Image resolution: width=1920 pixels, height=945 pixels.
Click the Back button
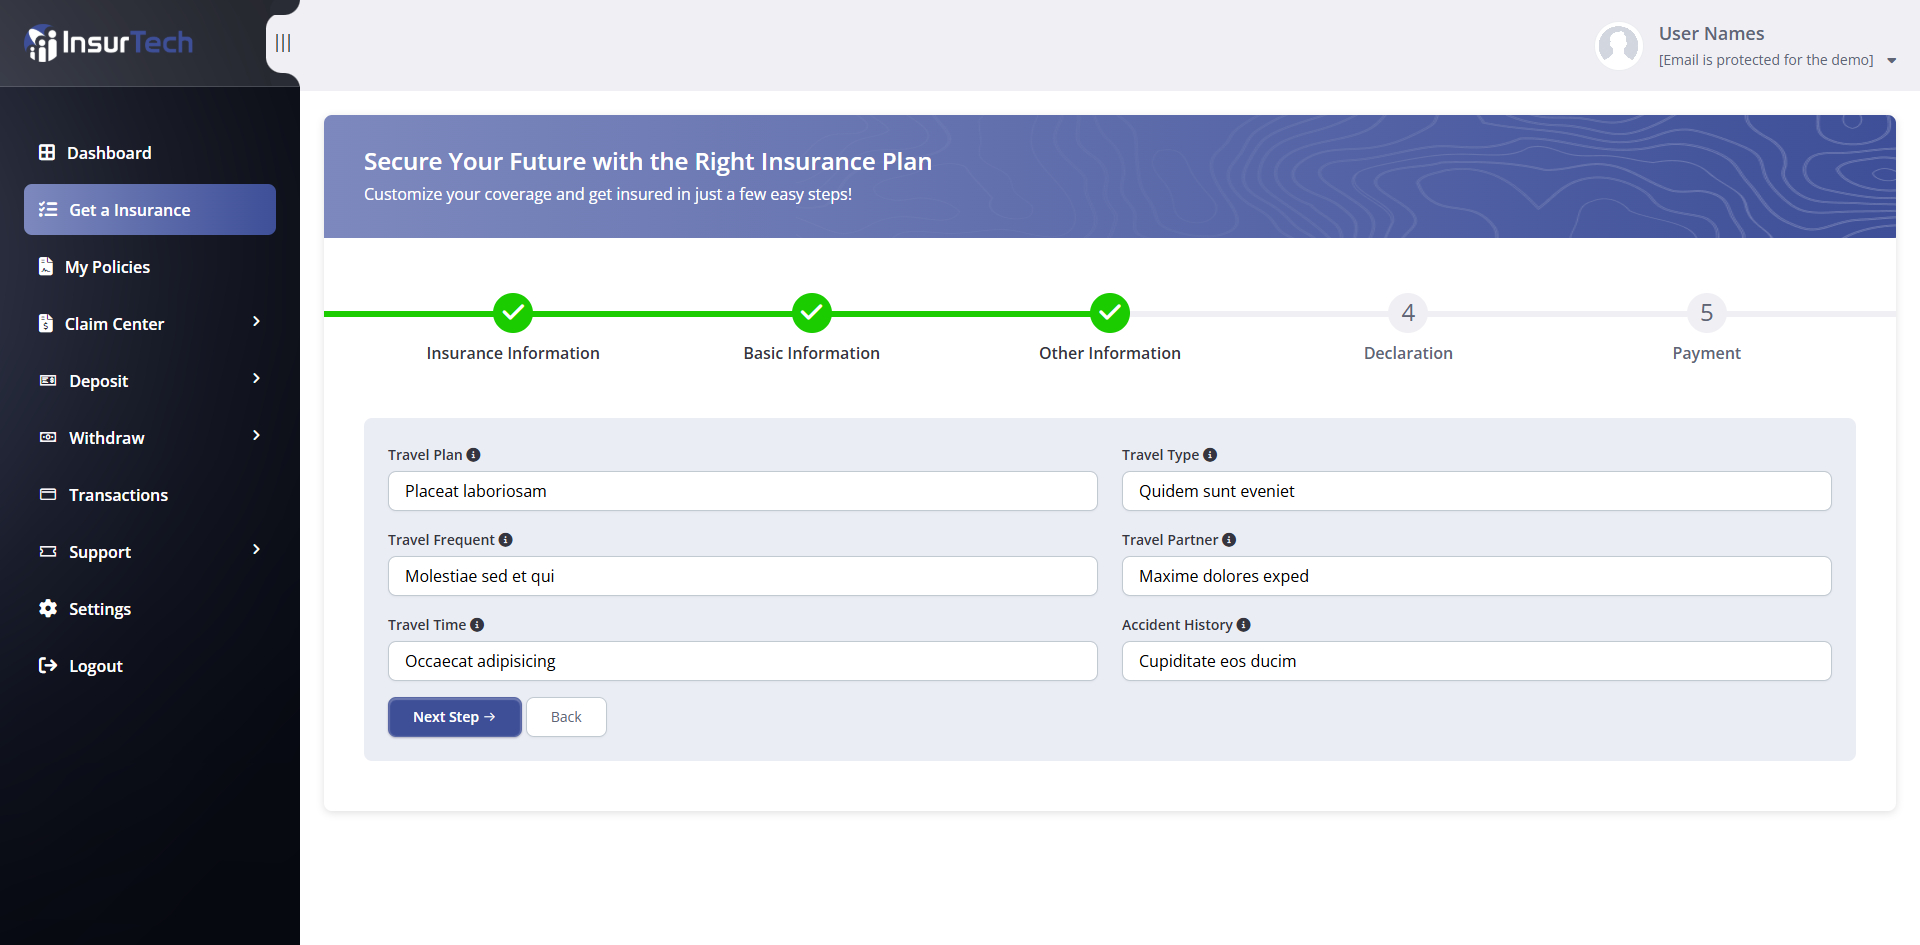coord(566,717)
